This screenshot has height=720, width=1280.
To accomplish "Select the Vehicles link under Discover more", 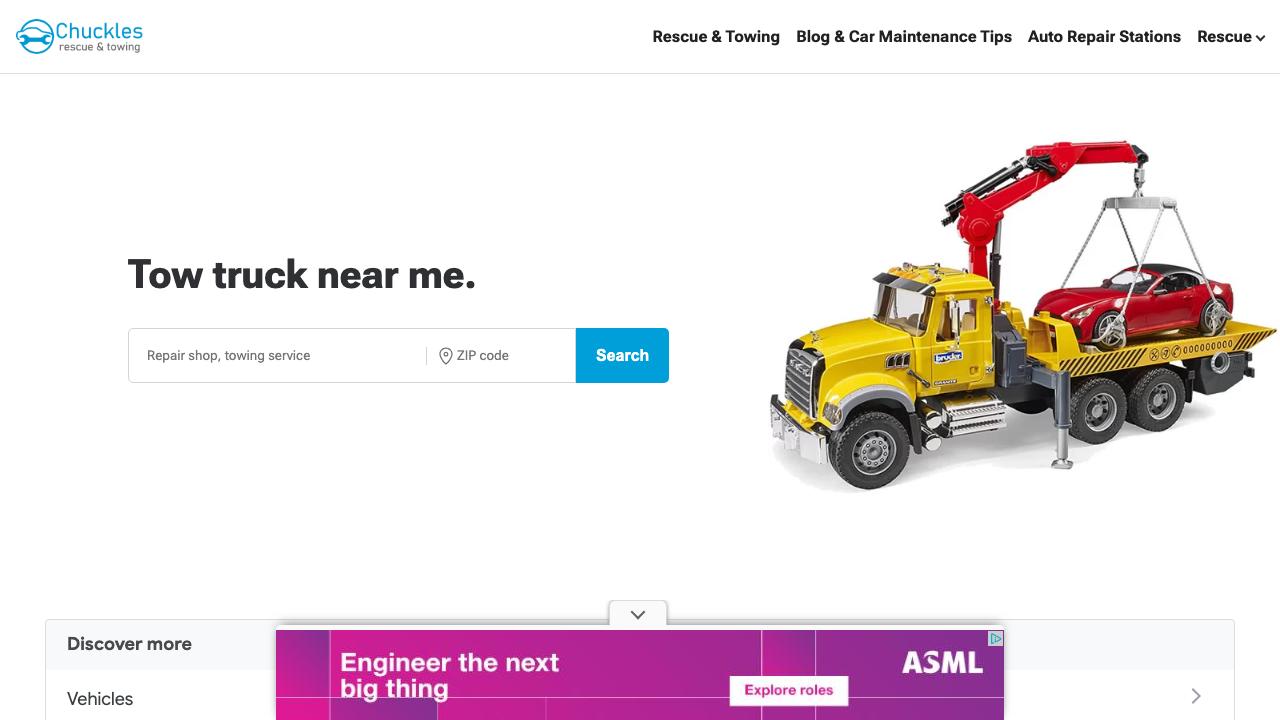I will pos(100,699).
